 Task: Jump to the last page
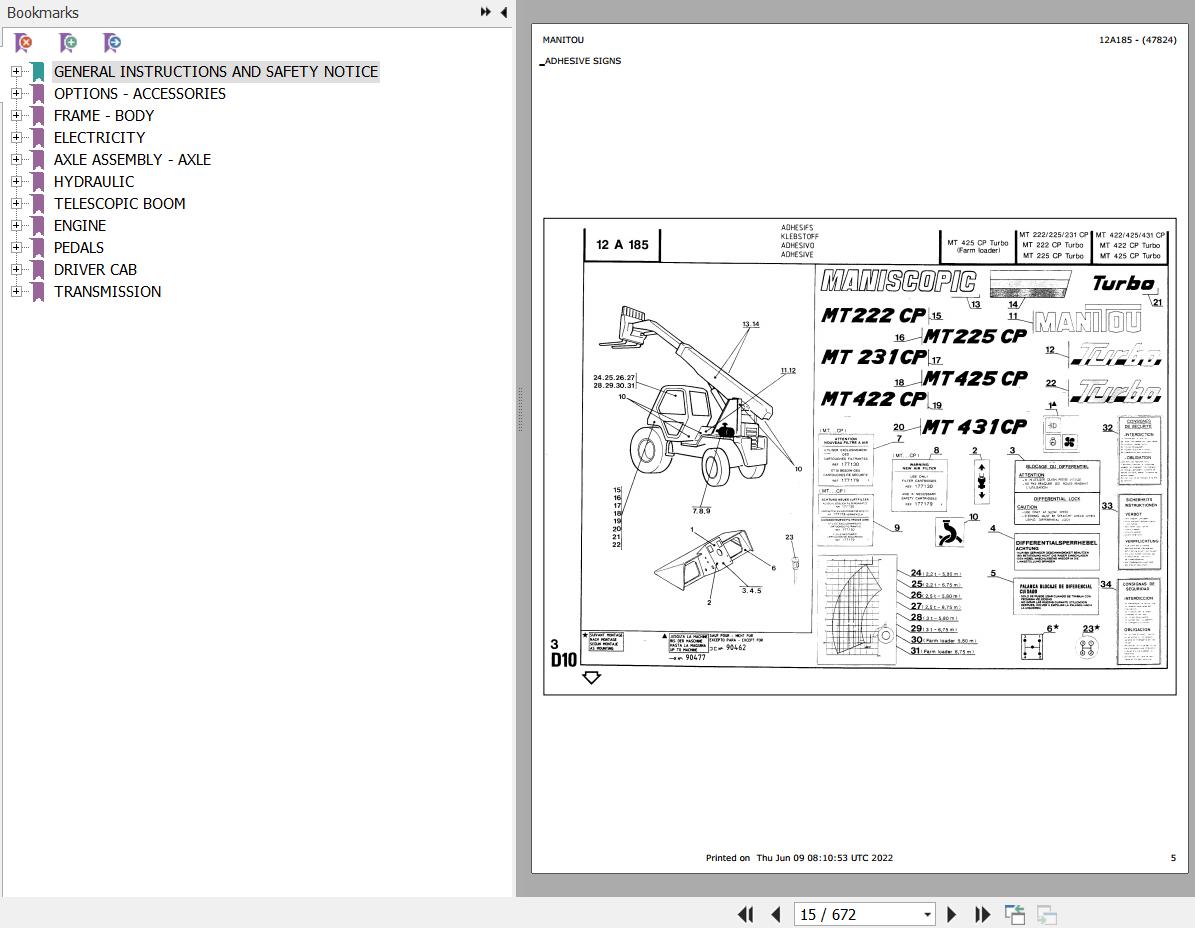982,914
